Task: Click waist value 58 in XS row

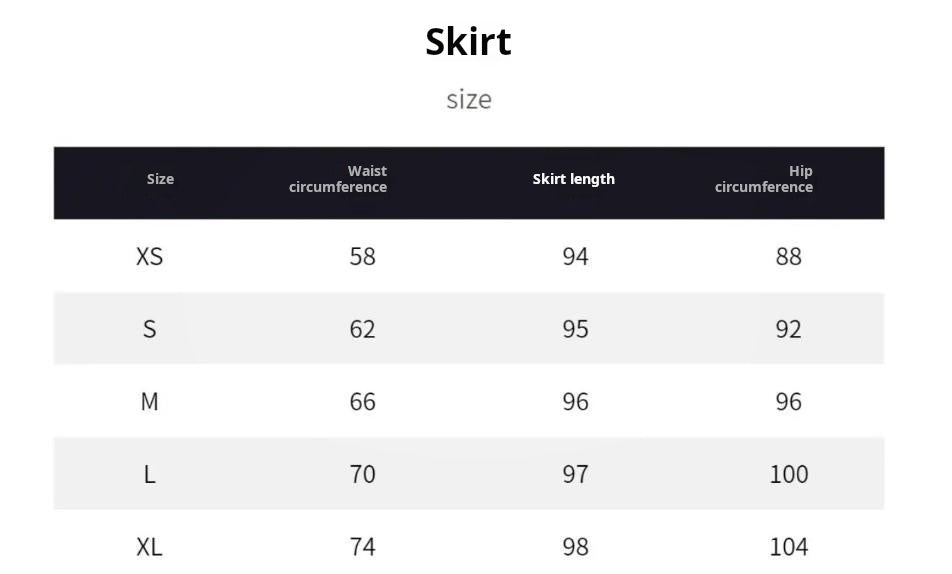Action: point(362,257)
